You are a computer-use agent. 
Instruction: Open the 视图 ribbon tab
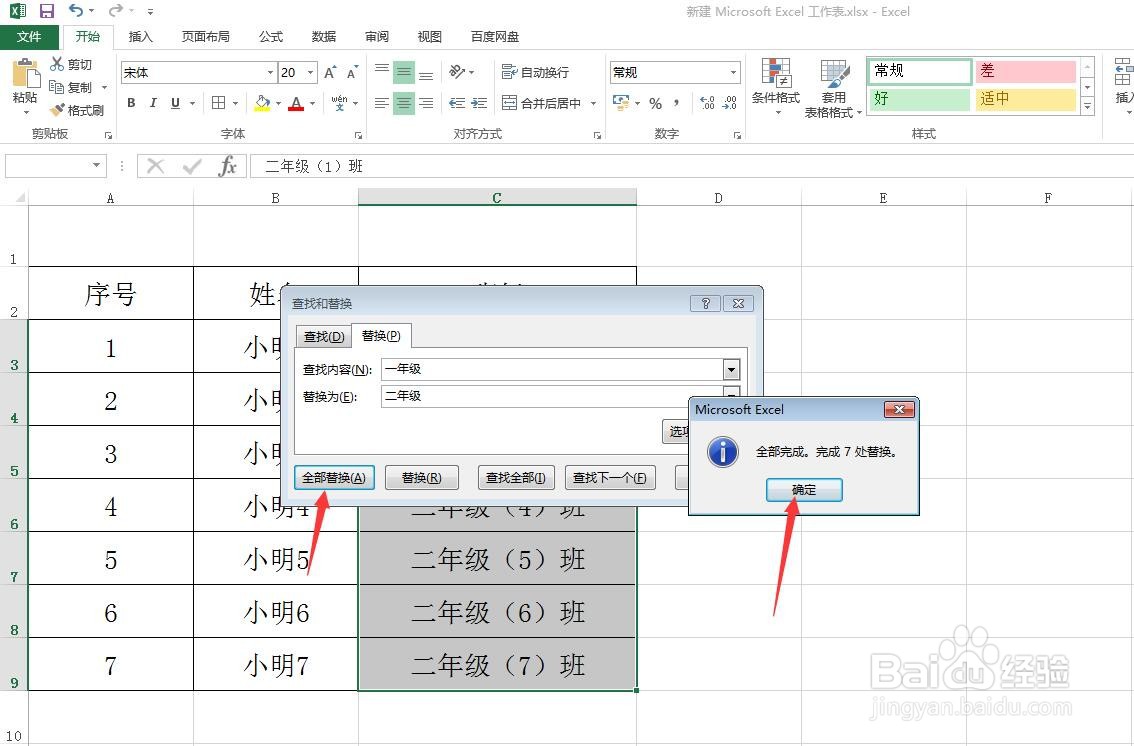click(x=429, y=36)
